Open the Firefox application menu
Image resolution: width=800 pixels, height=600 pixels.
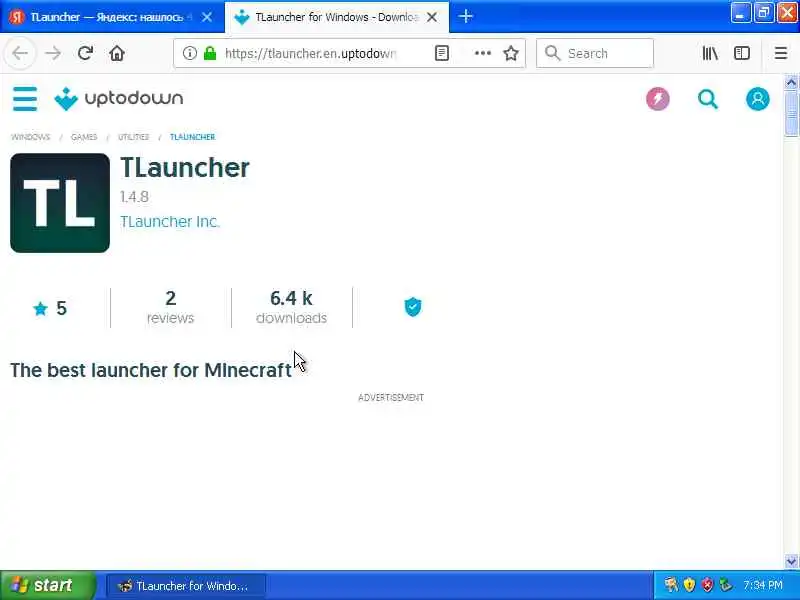(781, 53)
